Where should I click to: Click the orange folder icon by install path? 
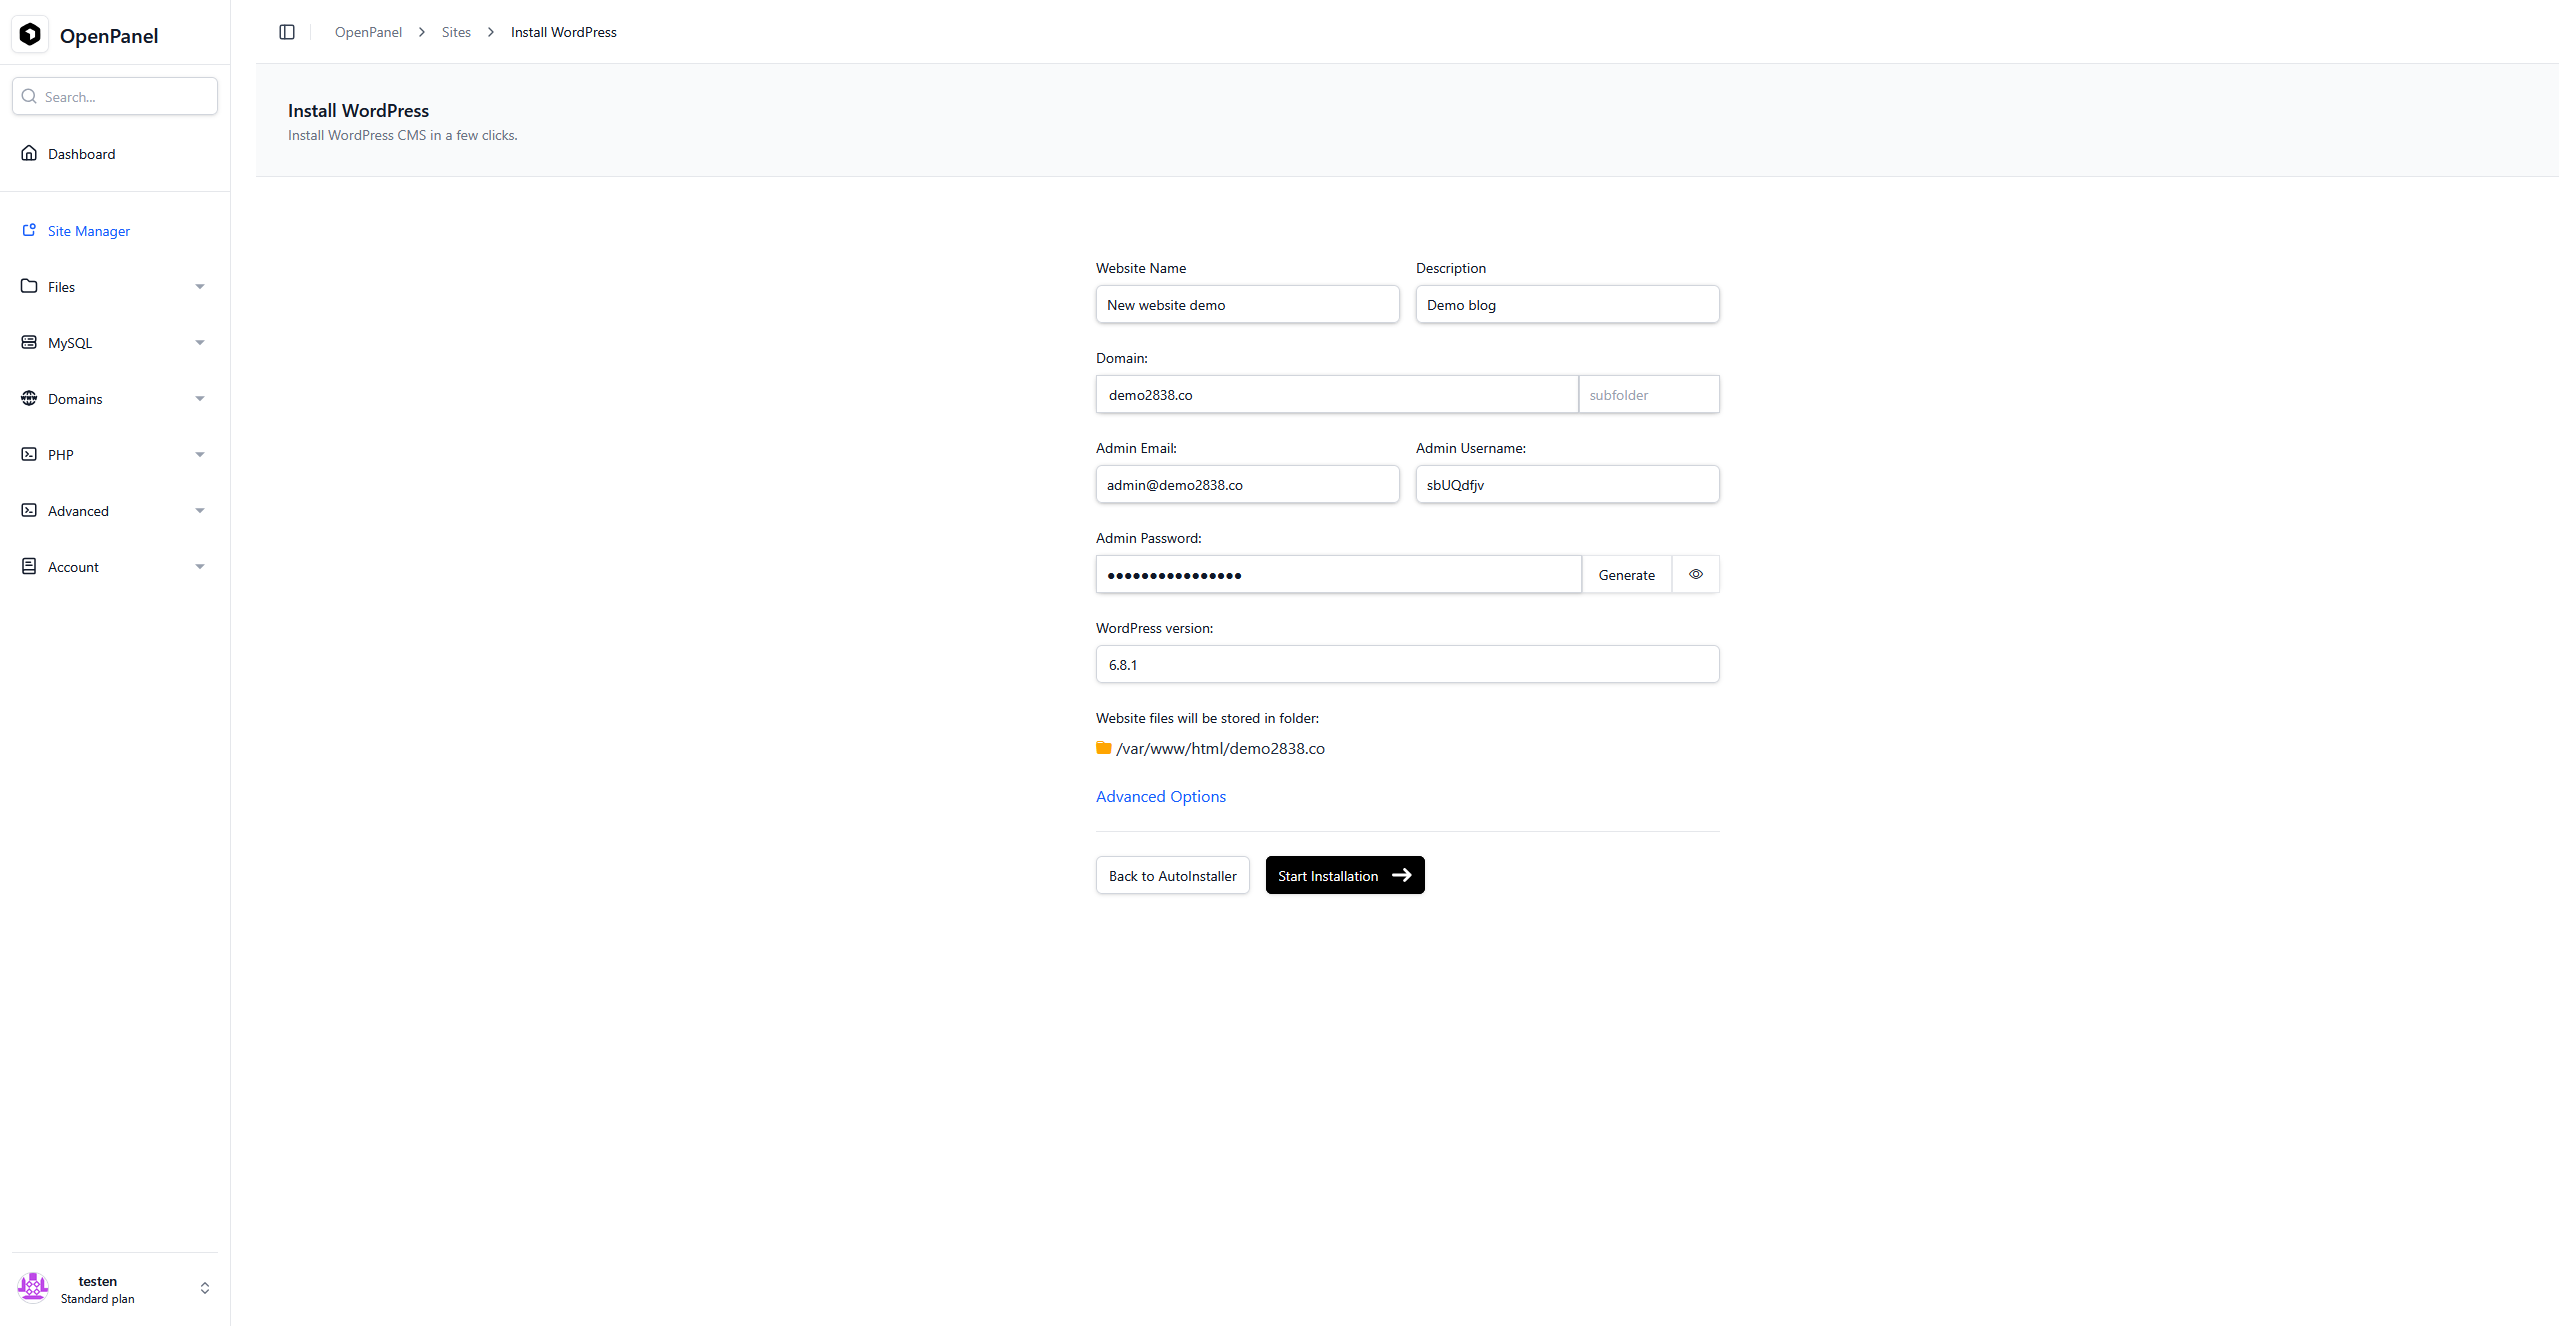point(1104,748)
